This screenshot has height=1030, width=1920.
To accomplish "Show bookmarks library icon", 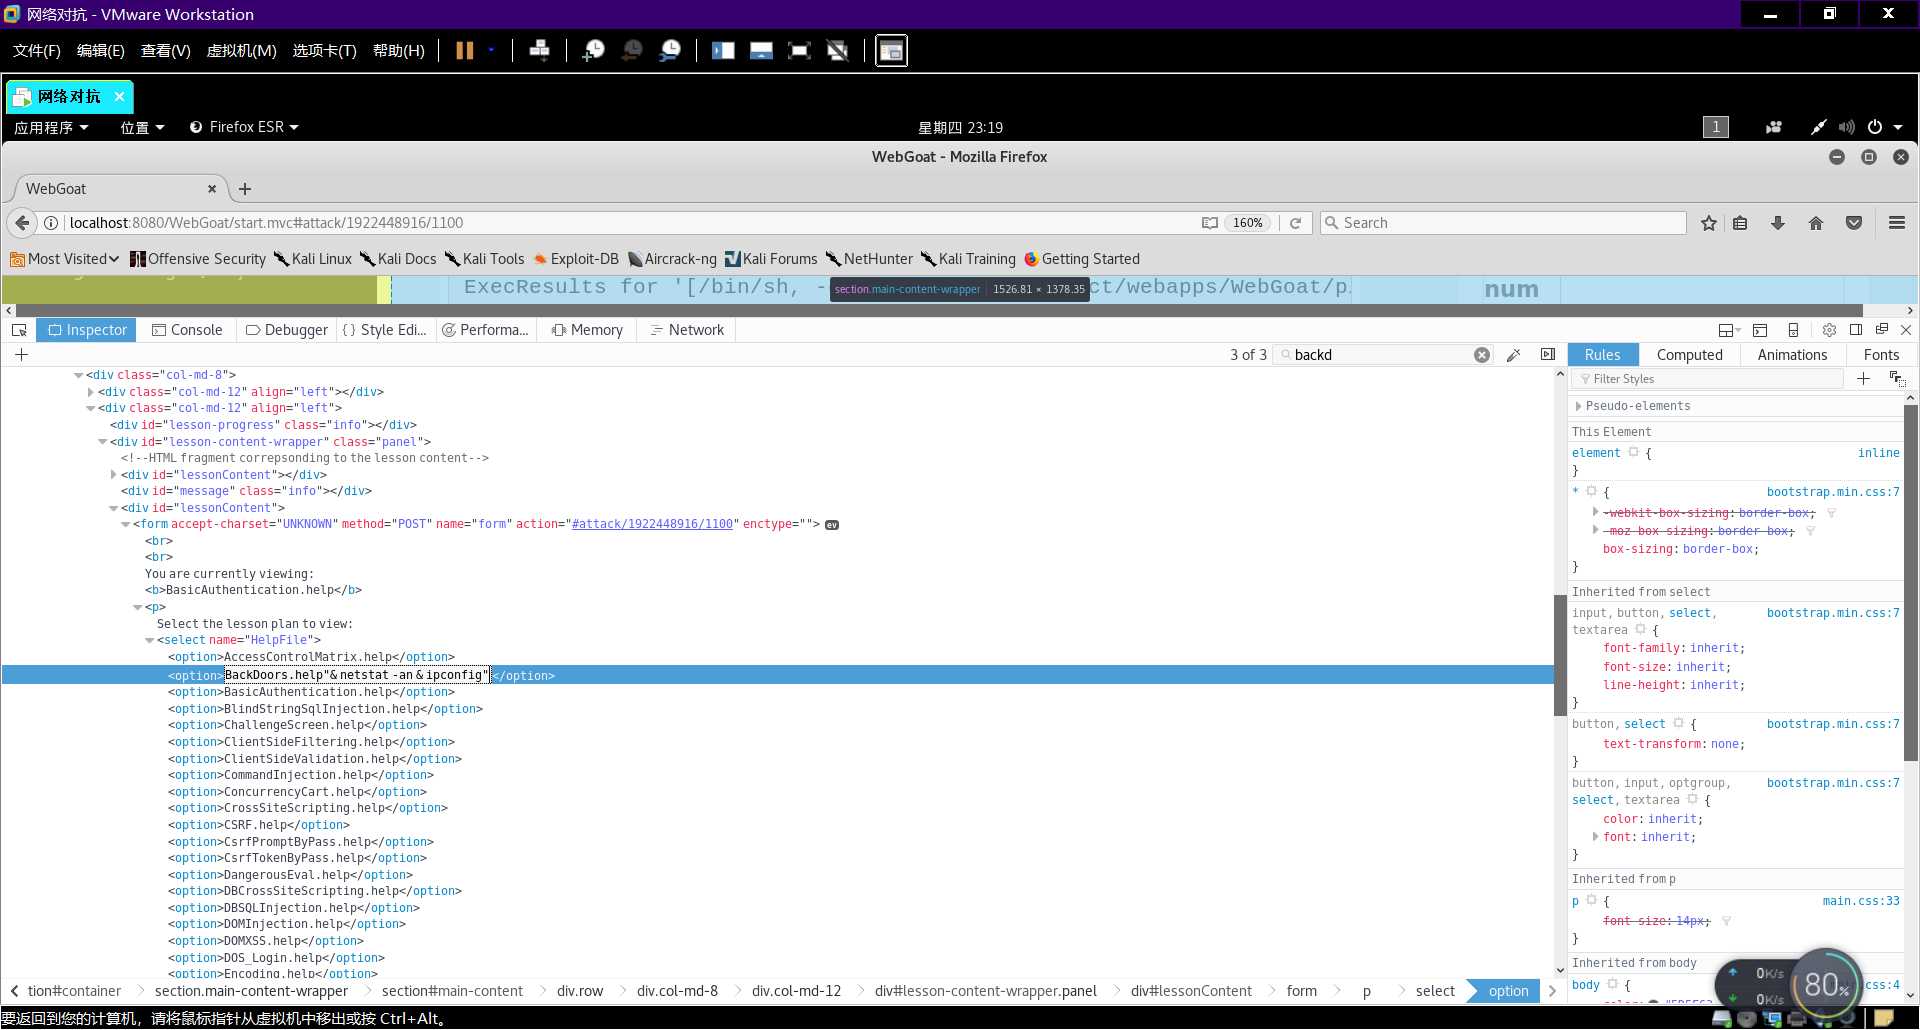I will [1740, 223].
